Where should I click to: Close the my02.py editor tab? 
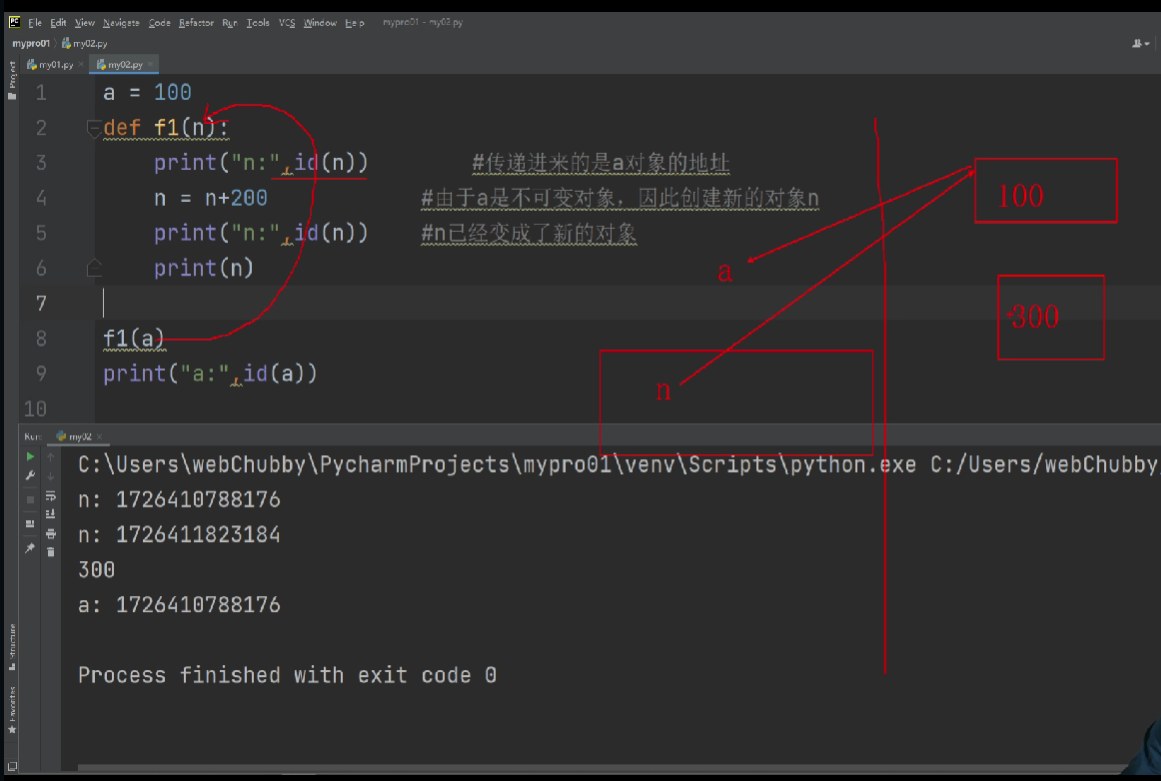coord(150,65)
